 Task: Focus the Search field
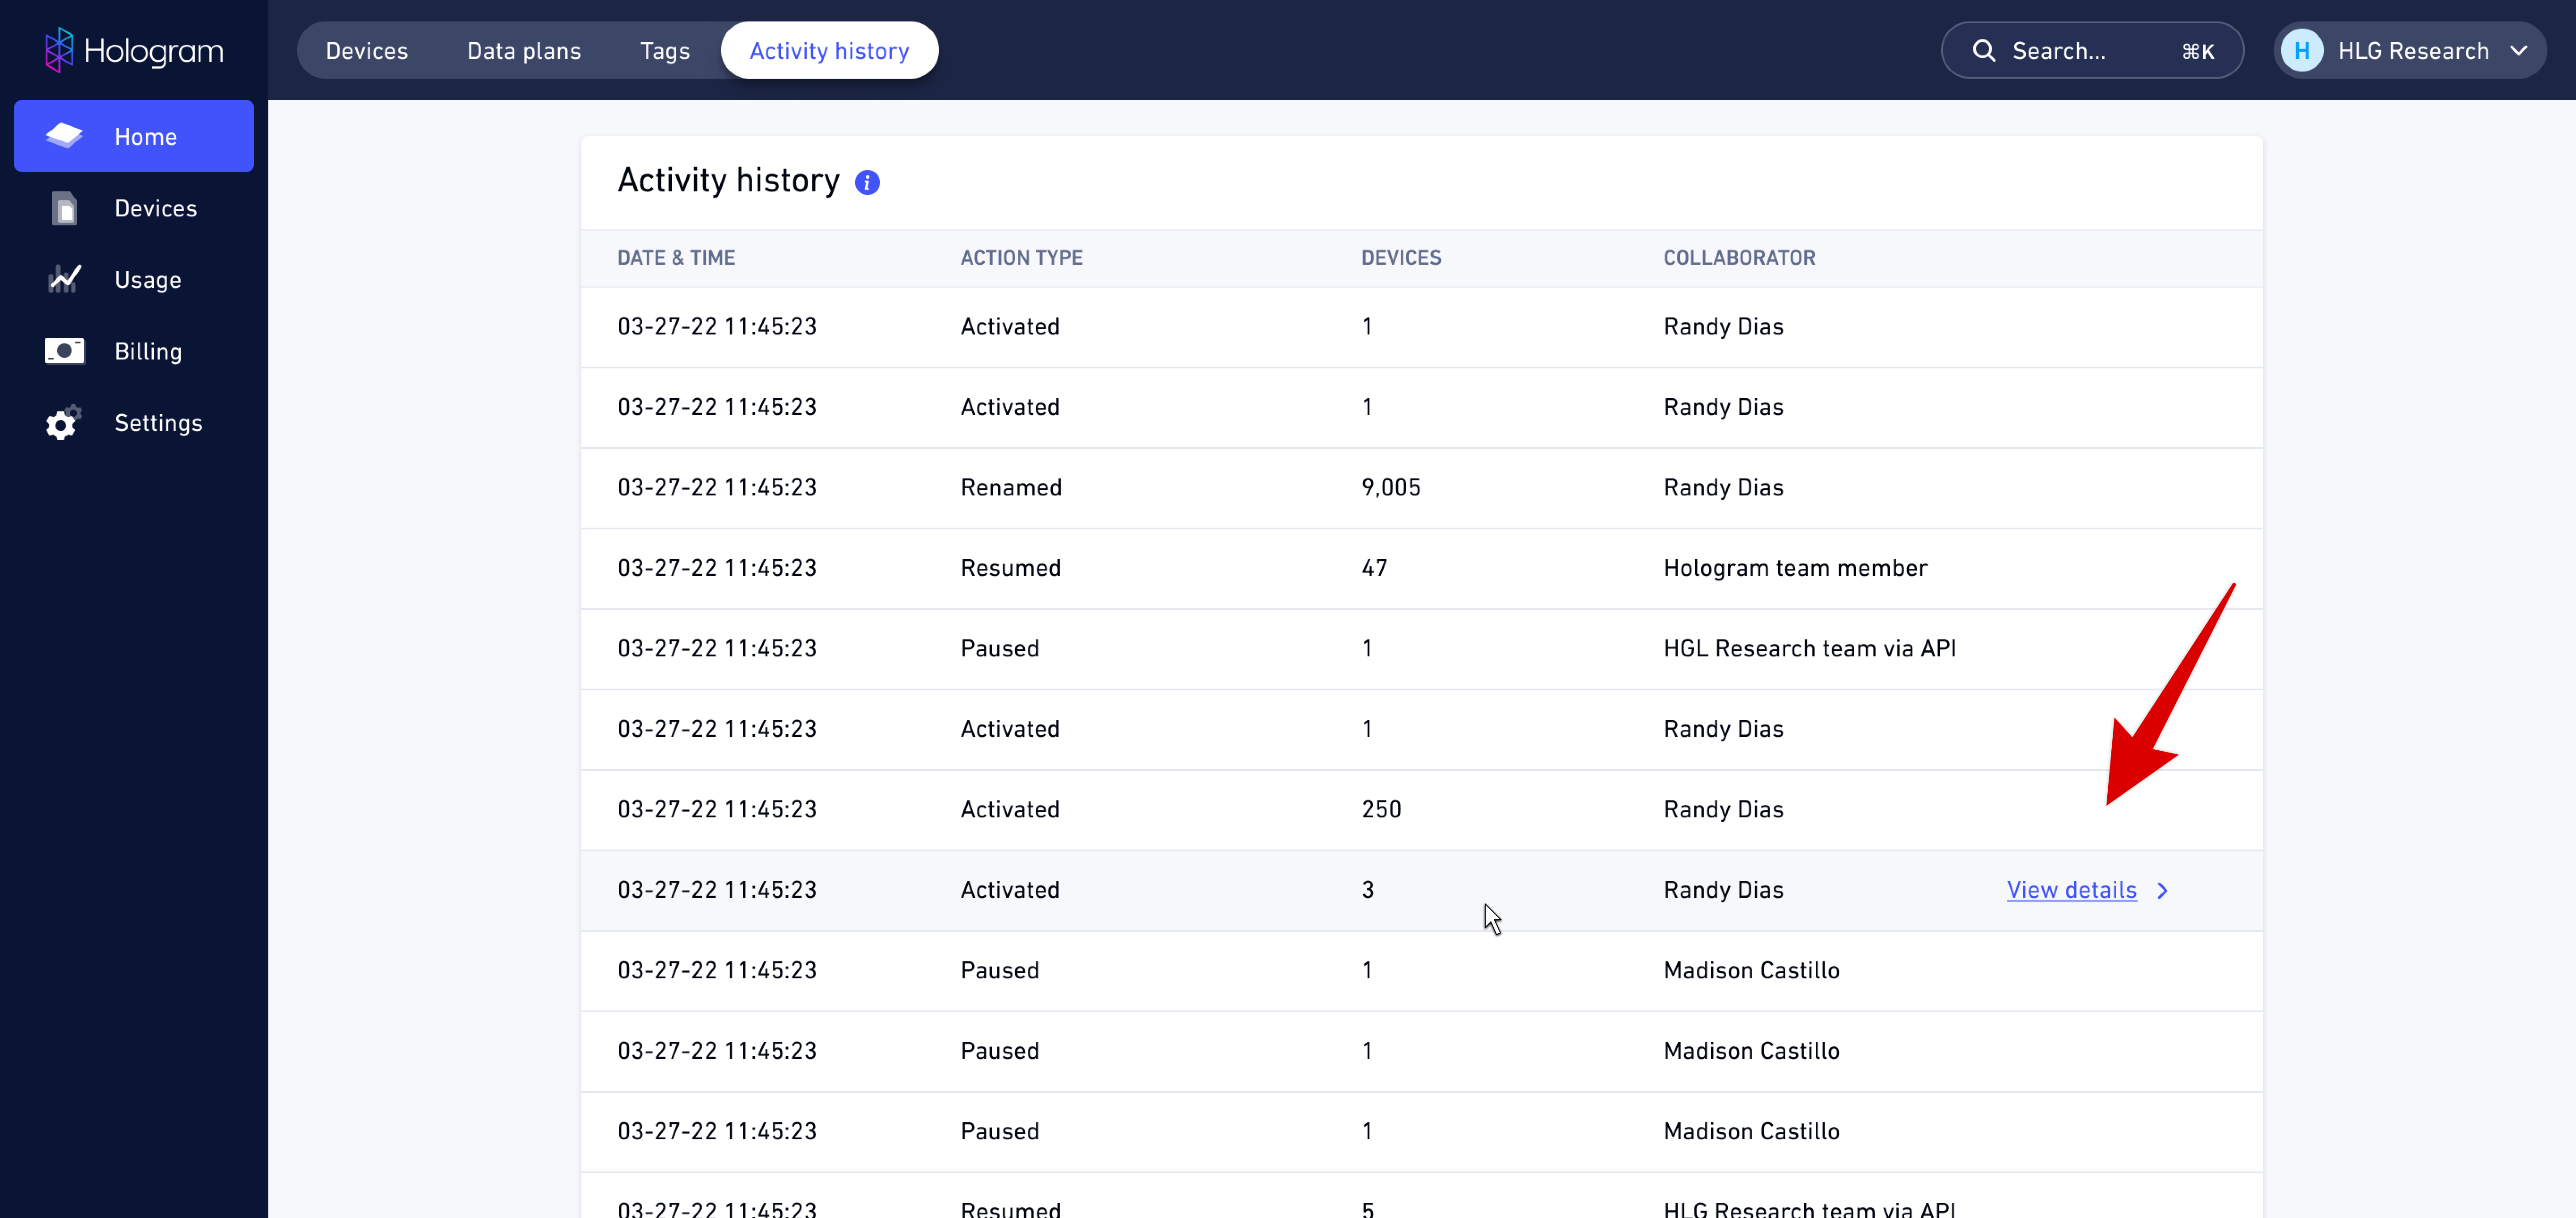tap(2092, 50)
